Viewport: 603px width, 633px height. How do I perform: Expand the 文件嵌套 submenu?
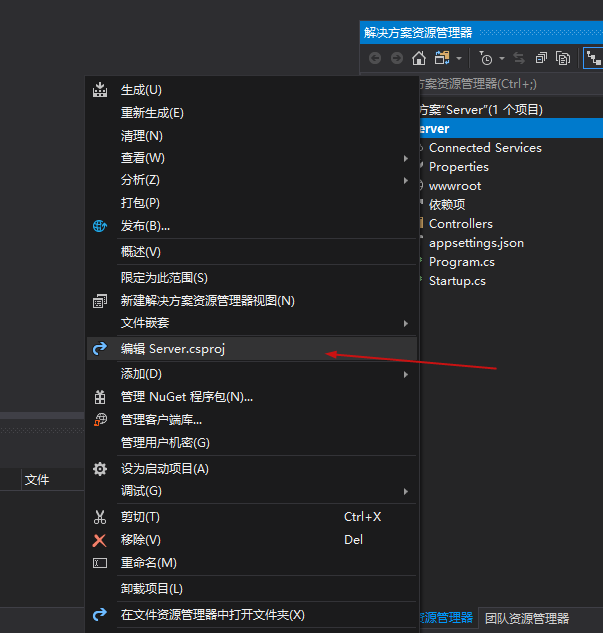(252, 323)
